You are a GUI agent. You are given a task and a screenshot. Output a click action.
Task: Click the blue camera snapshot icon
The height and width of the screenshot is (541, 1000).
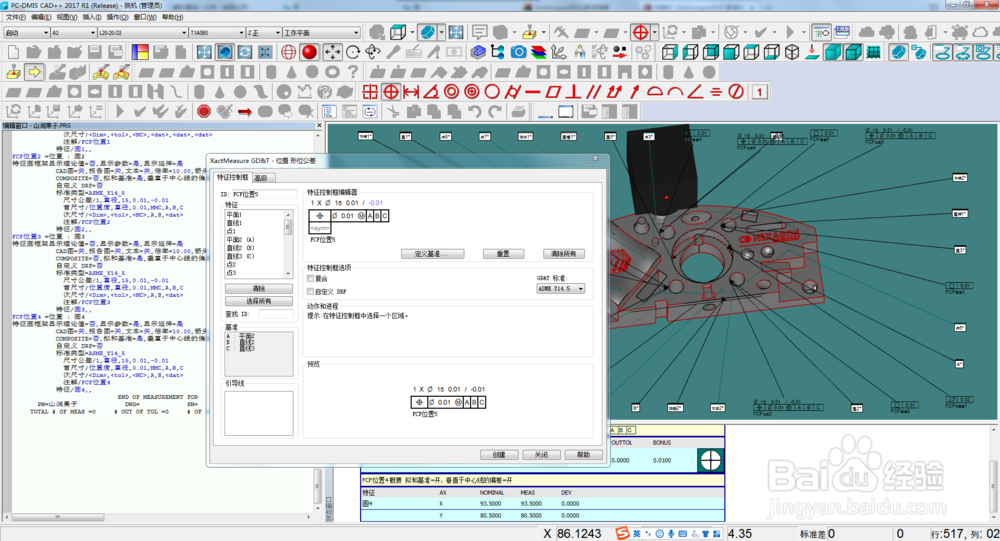click(x=518, y=52)
